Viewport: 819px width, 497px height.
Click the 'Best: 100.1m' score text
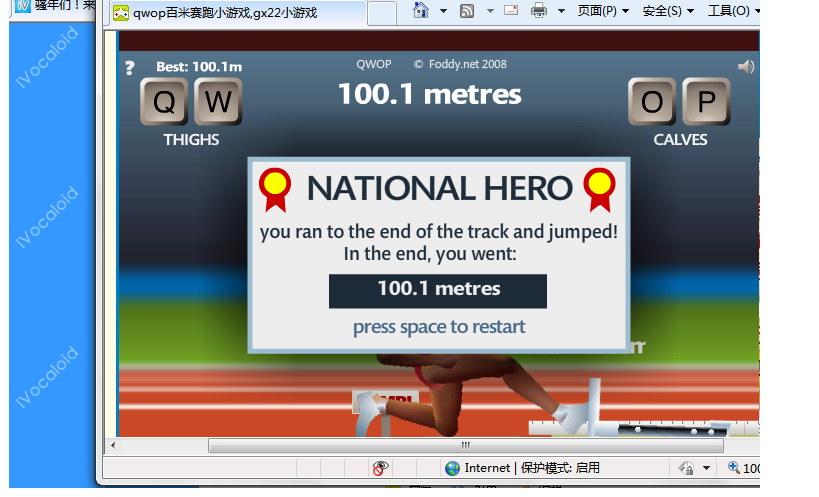point(199,67)
